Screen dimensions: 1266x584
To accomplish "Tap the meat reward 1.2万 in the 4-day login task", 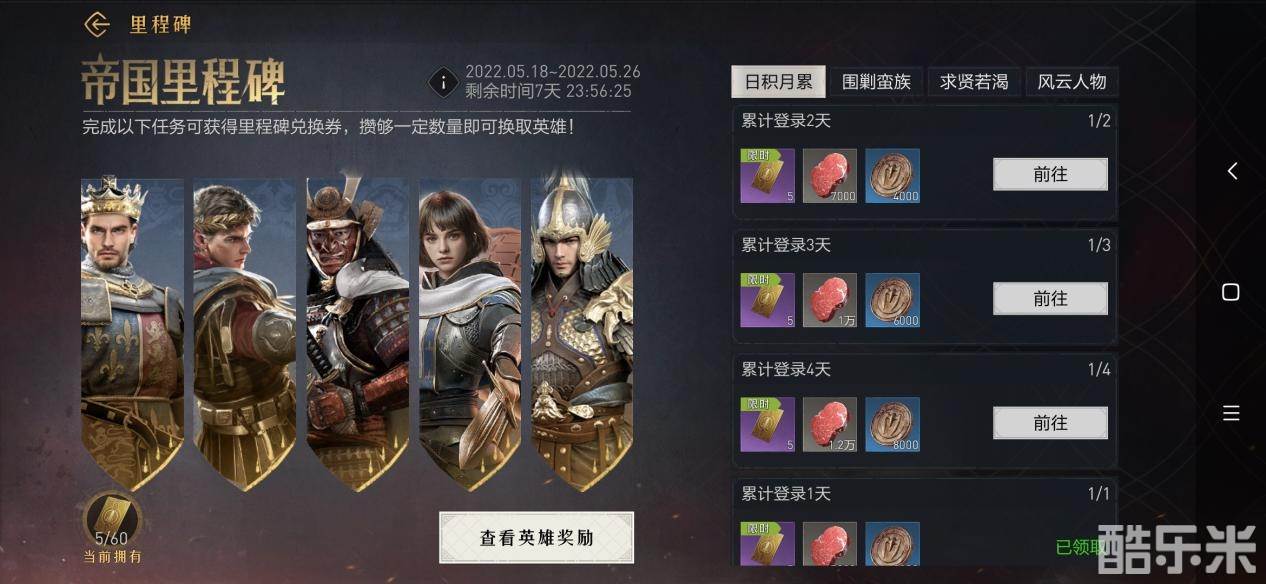I will coord(830,424).
